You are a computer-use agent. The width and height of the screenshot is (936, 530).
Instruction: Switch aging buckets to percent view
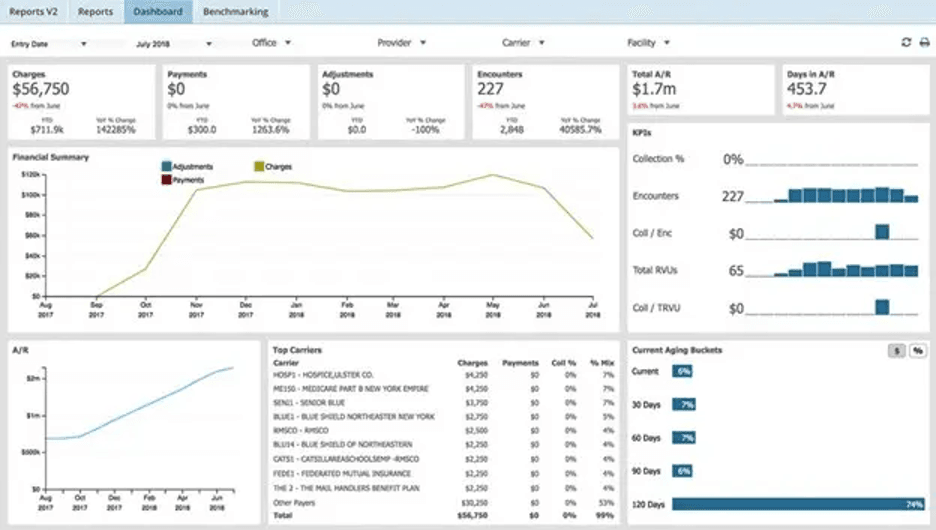[x=916, y=350]
